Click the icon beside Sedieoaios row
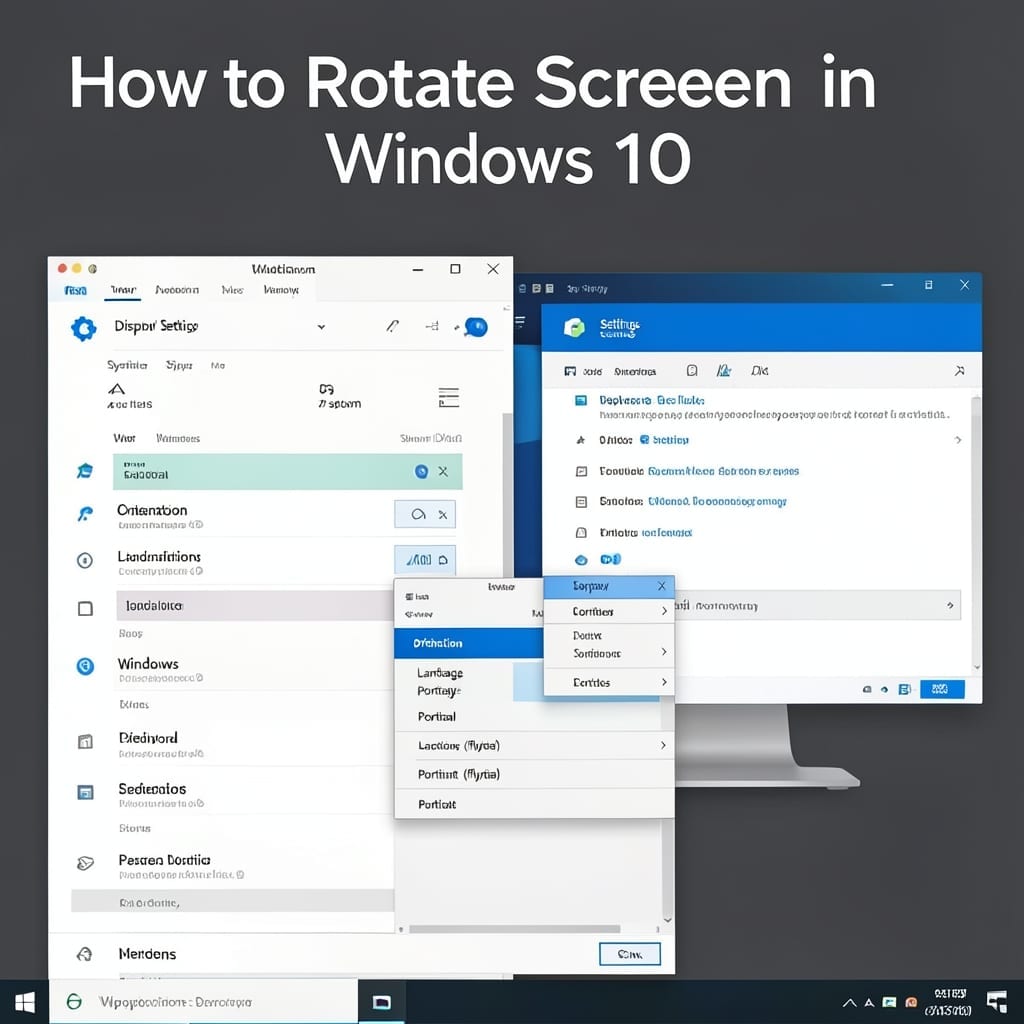 [85, 792]
